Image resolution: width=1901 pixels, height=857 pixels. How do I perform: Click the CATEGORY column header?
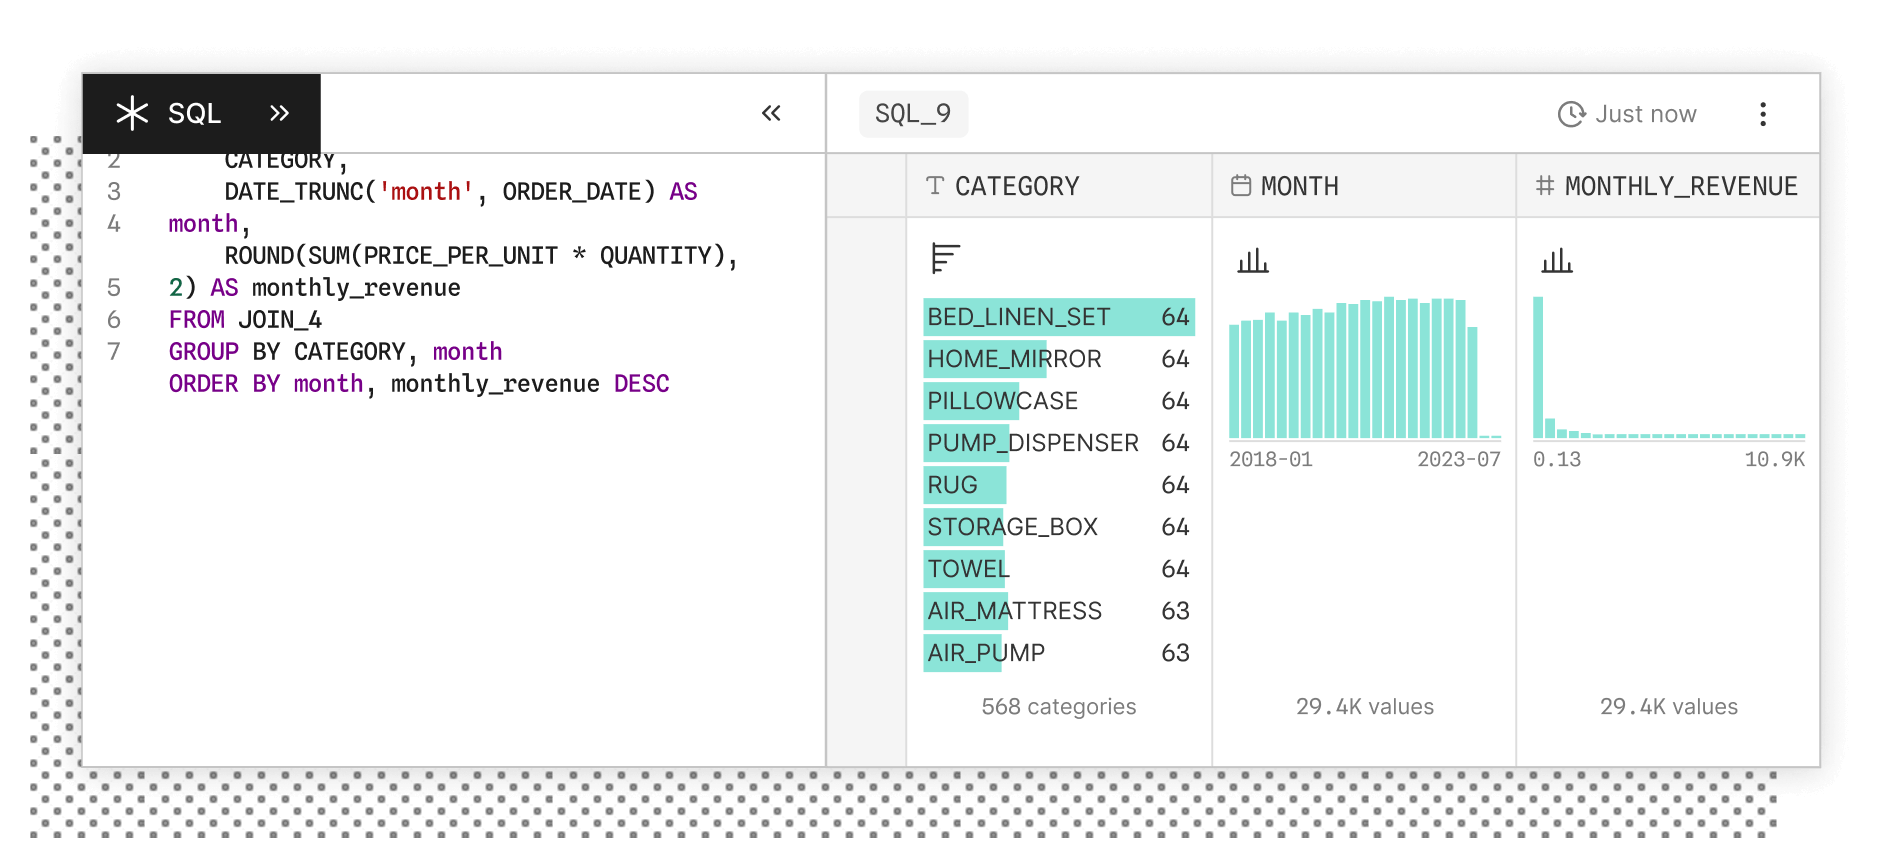click(1017, 186)
